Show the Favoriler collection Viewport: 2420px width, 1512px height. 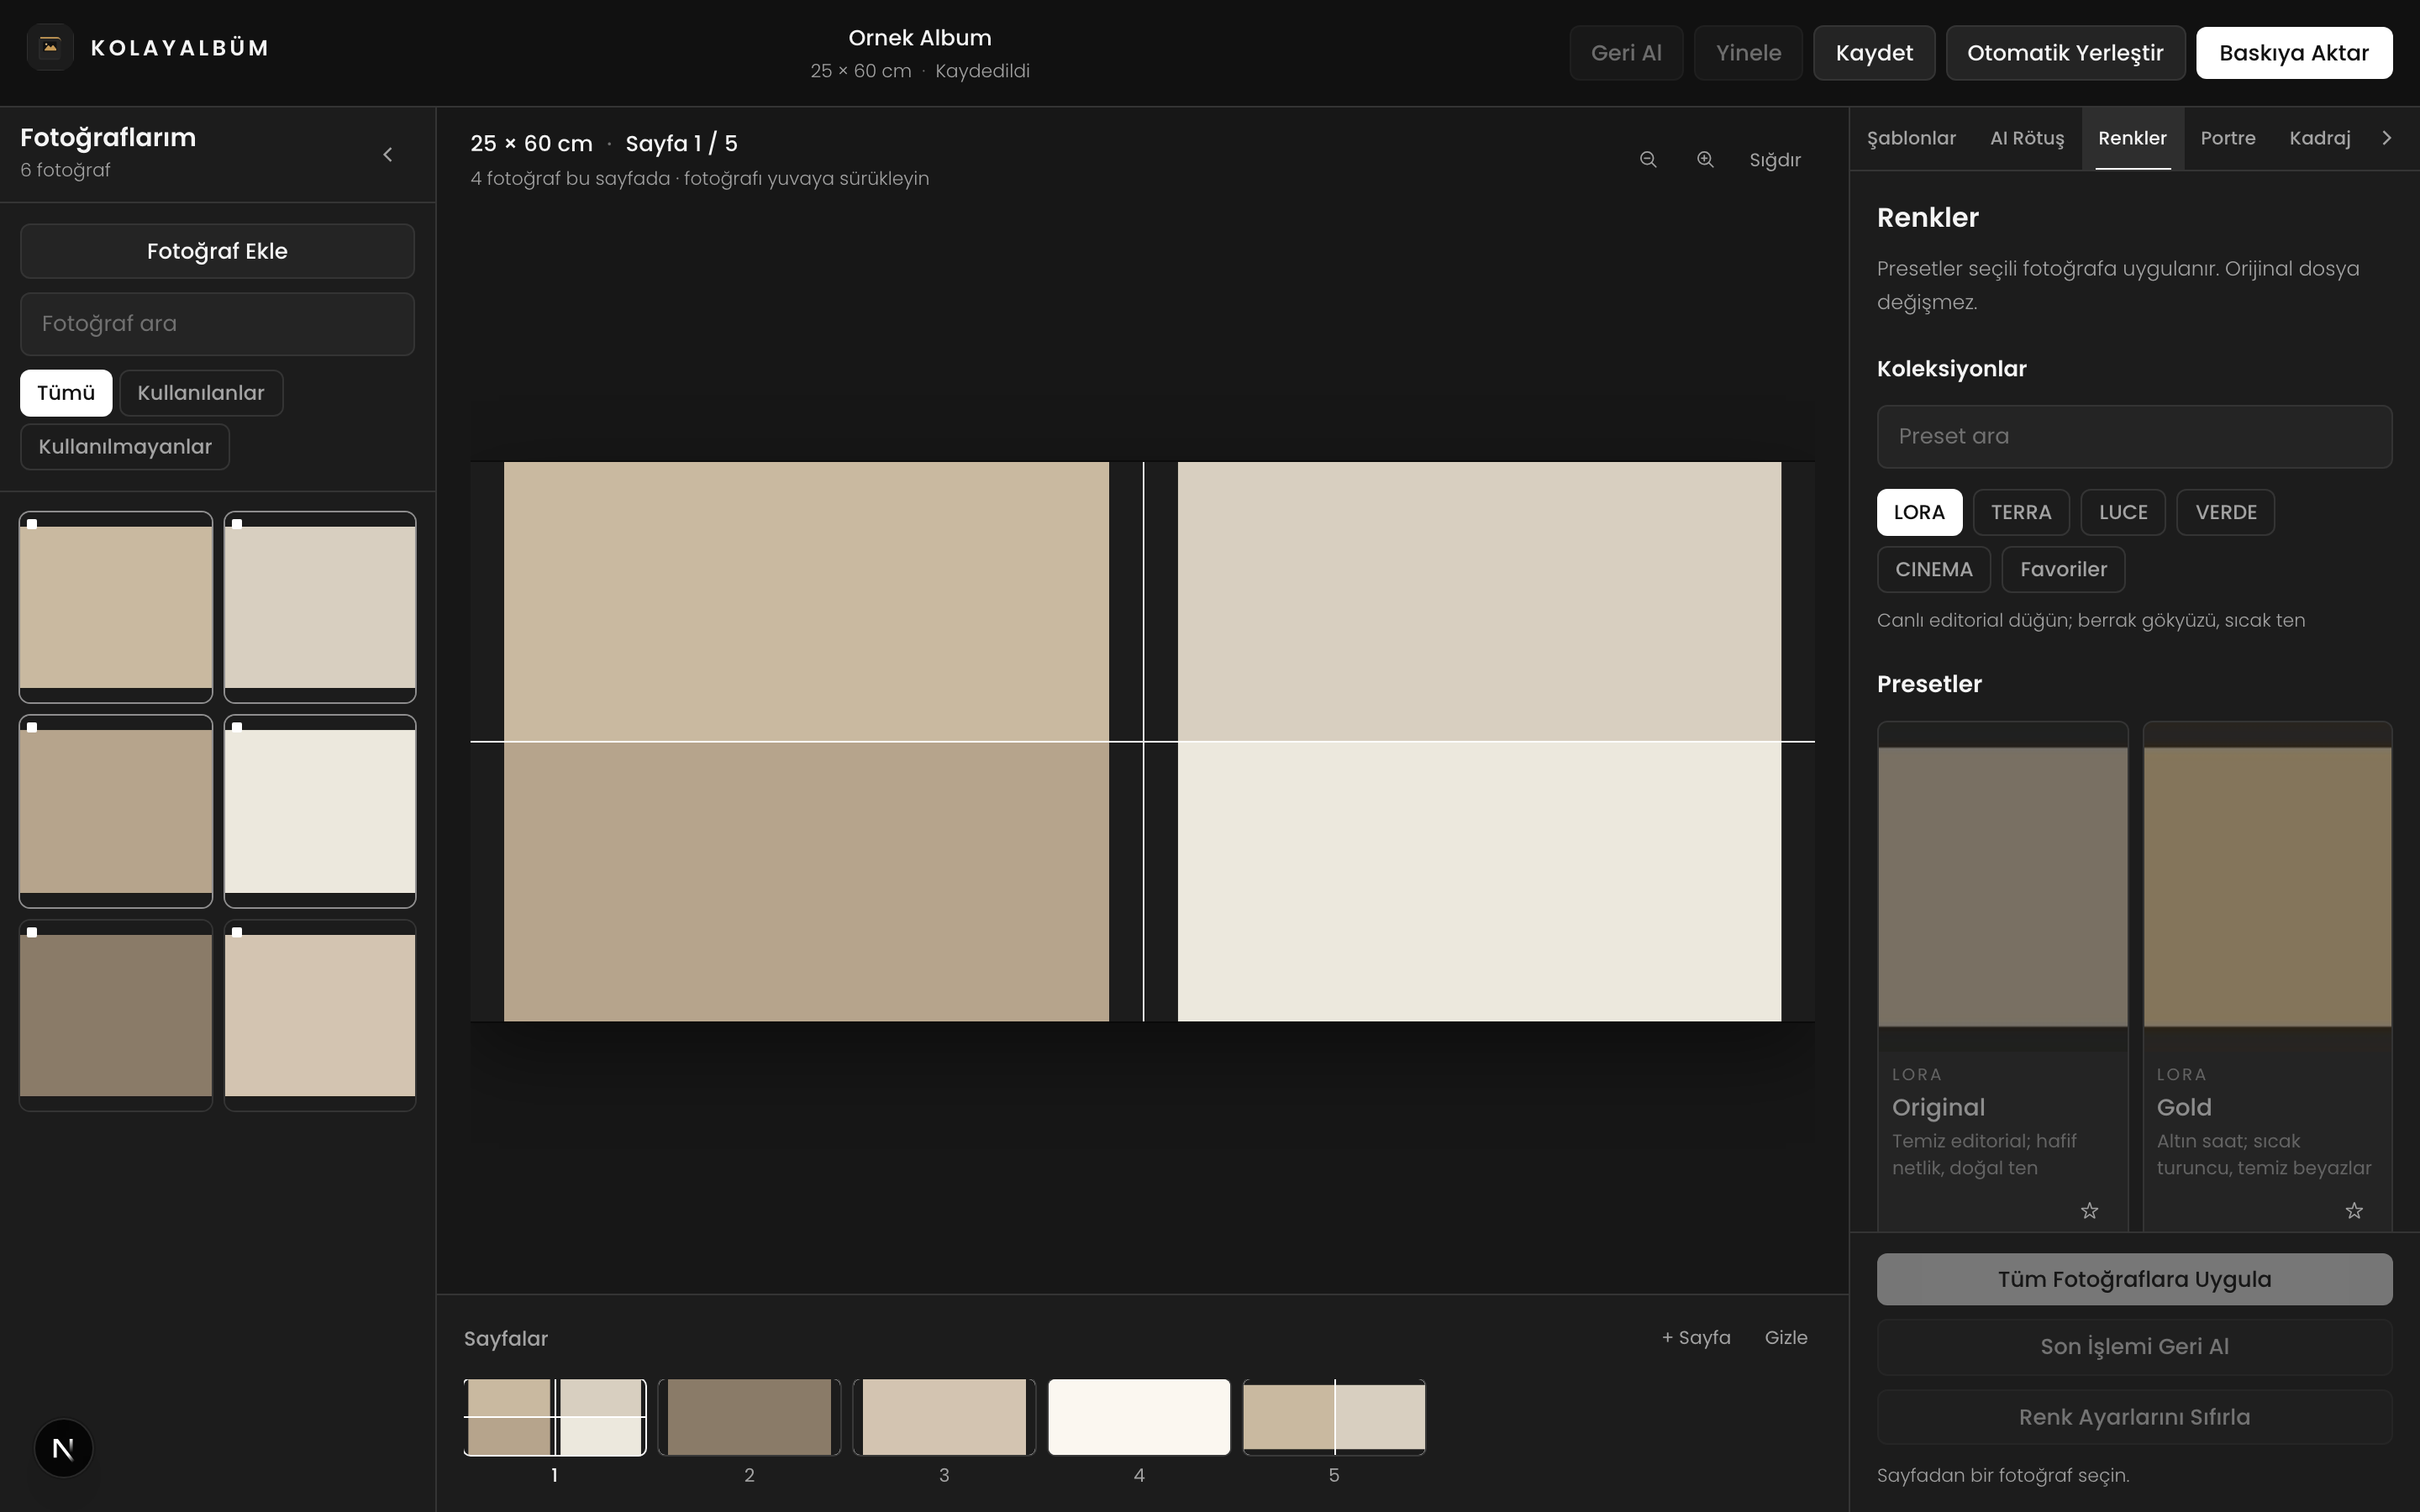click(x=2063, y=569)
